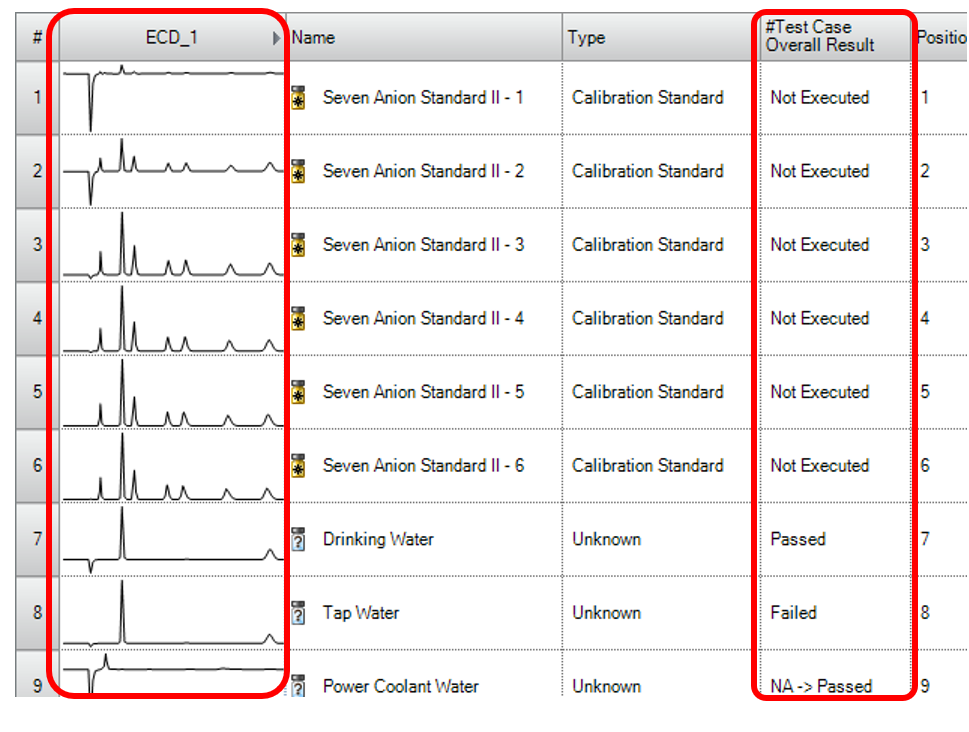Screen dimensions: 969x732
Task: Select chromatogram preview in row 3
Action: tap(172, 245)
